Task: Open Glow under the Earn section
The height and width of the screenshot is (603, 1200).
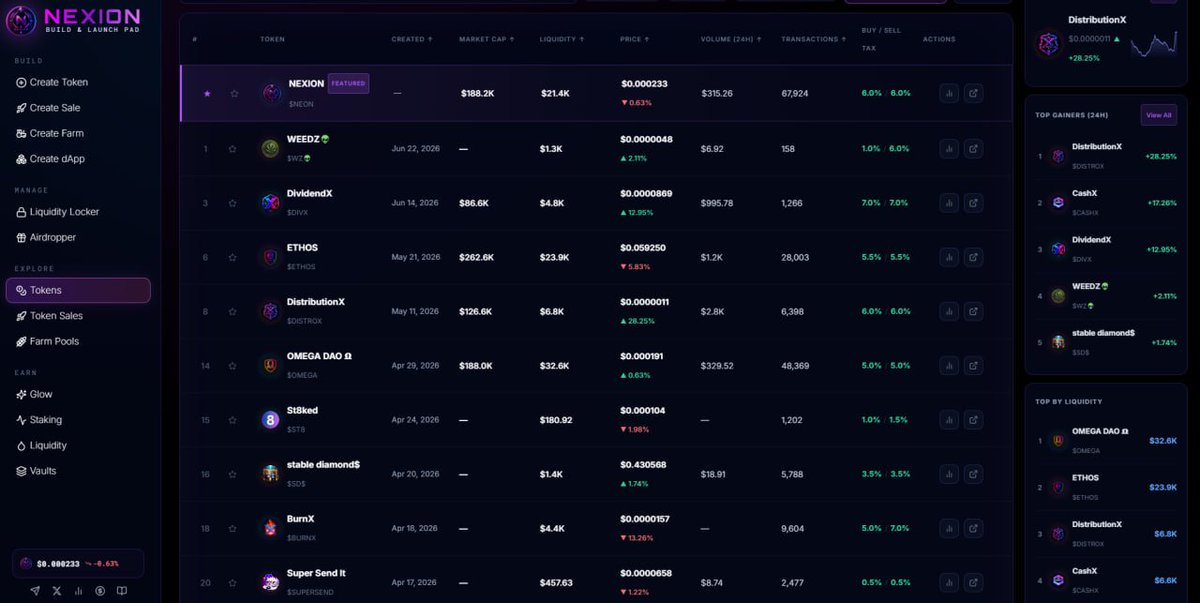Action: coord(78,394)
